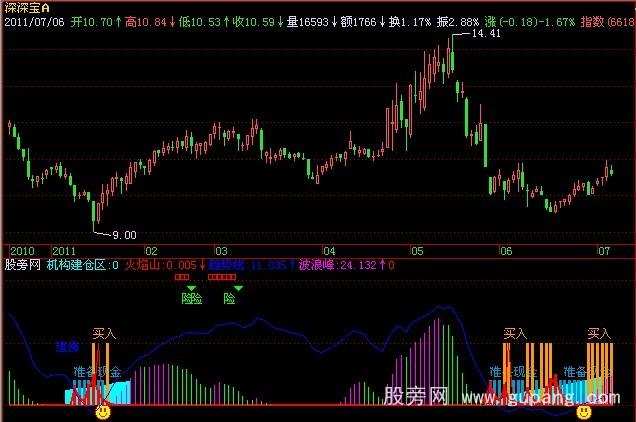Click the left green risk triangle marker
Viewport: 636px width, 422px height.
[x=191, y=288]
